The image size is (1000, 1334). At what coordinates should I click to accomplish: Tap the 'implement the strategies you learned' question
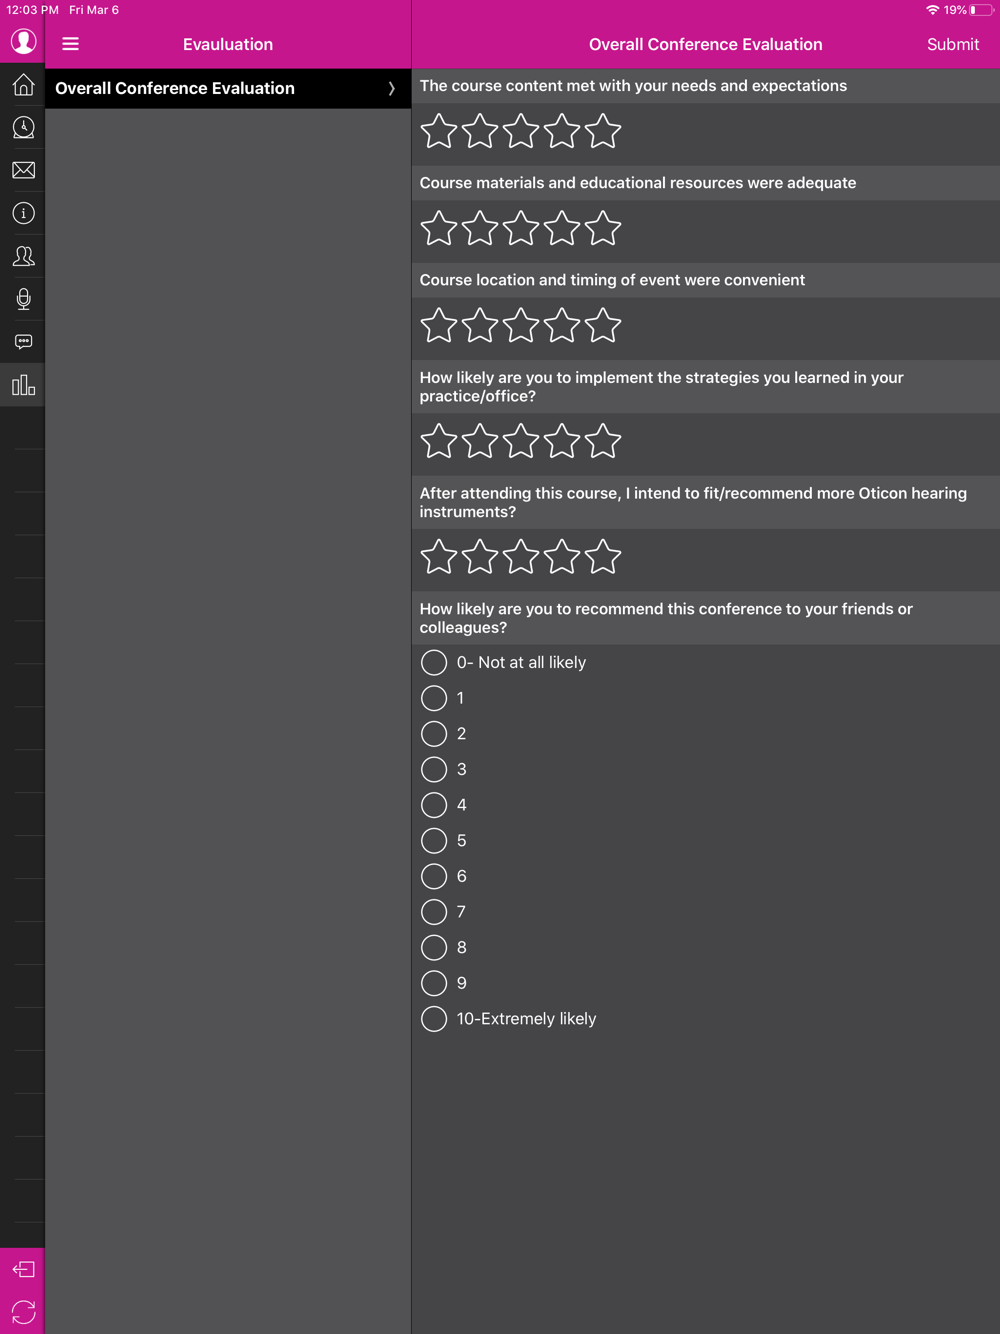(x=661, y=387)
